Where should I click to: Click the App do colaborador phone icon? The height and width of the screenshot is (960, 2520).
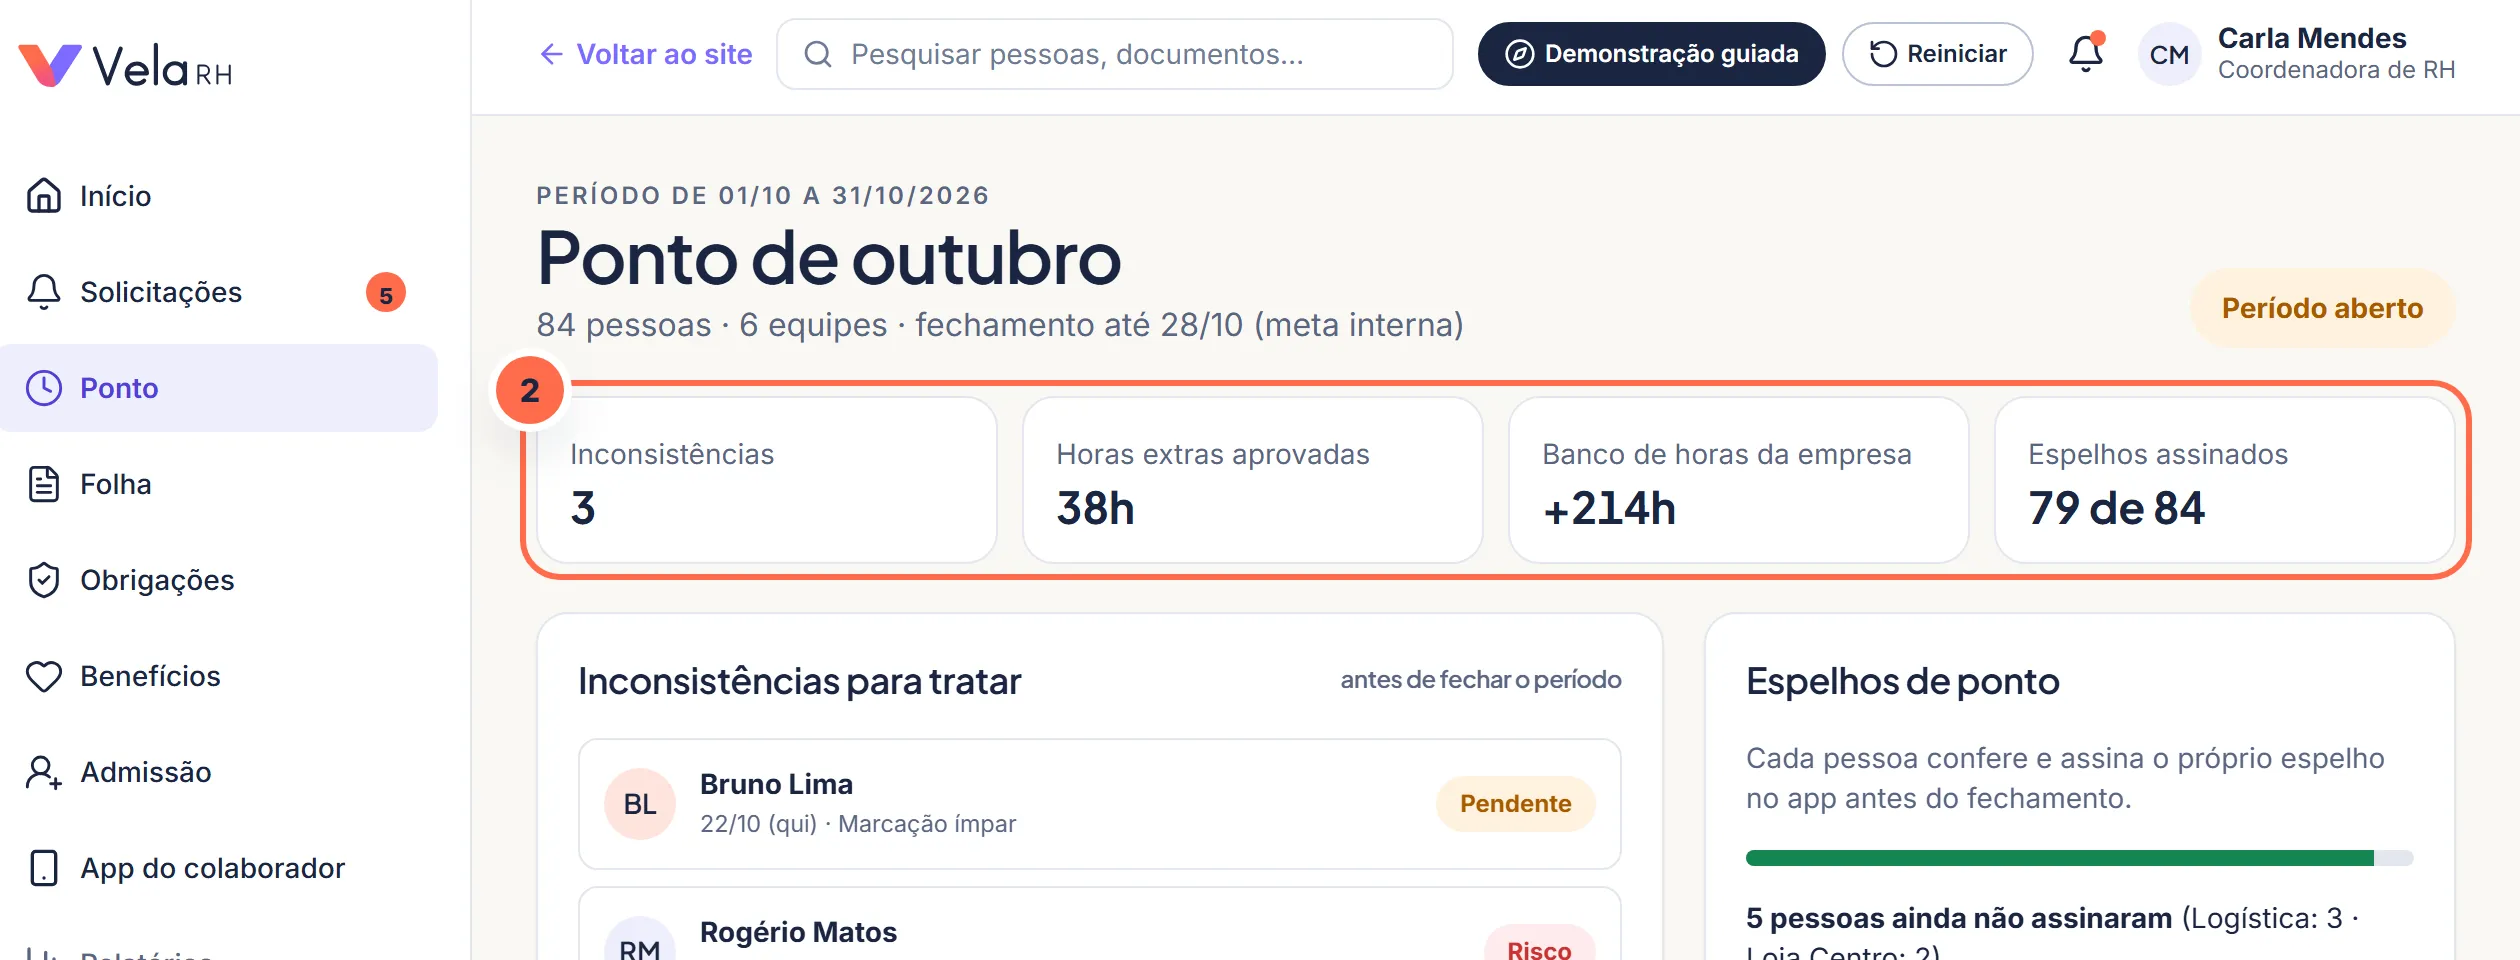[x=44, y=868]
